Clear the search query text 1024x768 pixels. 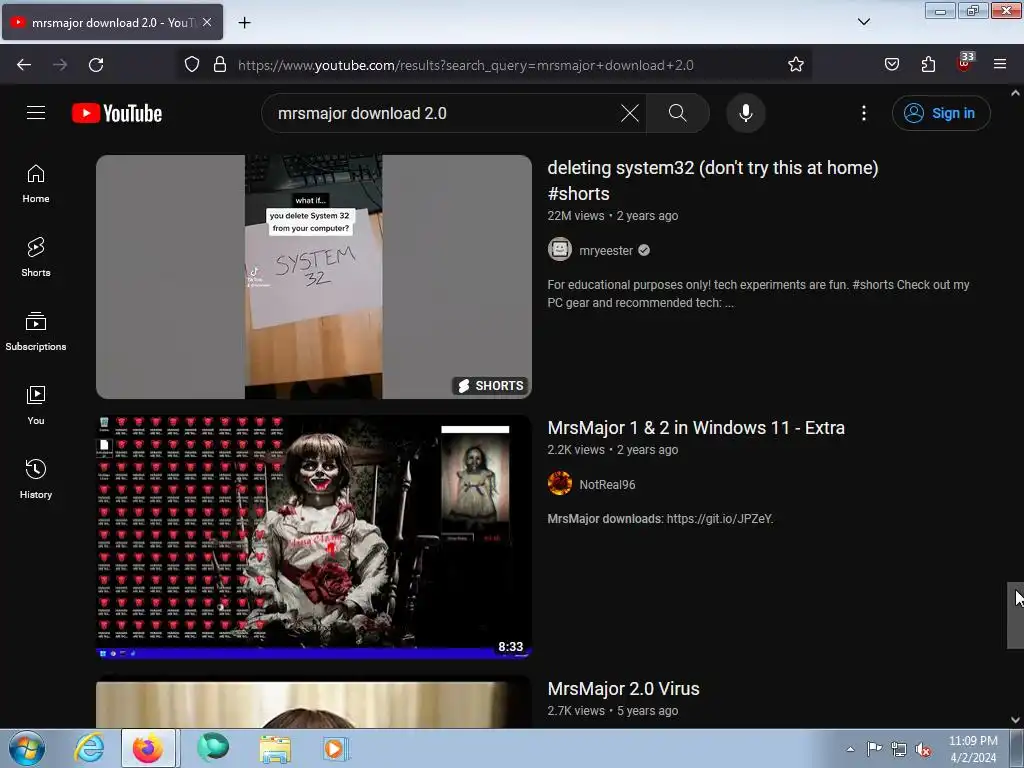630,113
